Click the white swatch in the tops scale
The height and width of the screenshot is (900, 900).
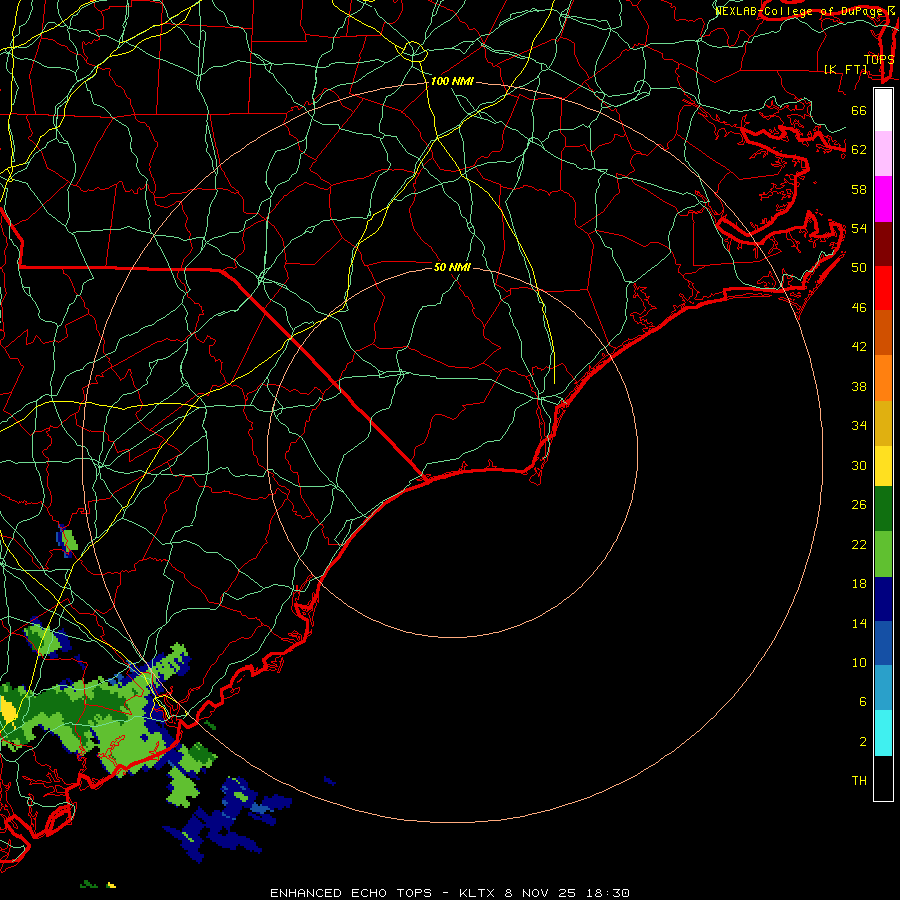[x=883, y=110]
